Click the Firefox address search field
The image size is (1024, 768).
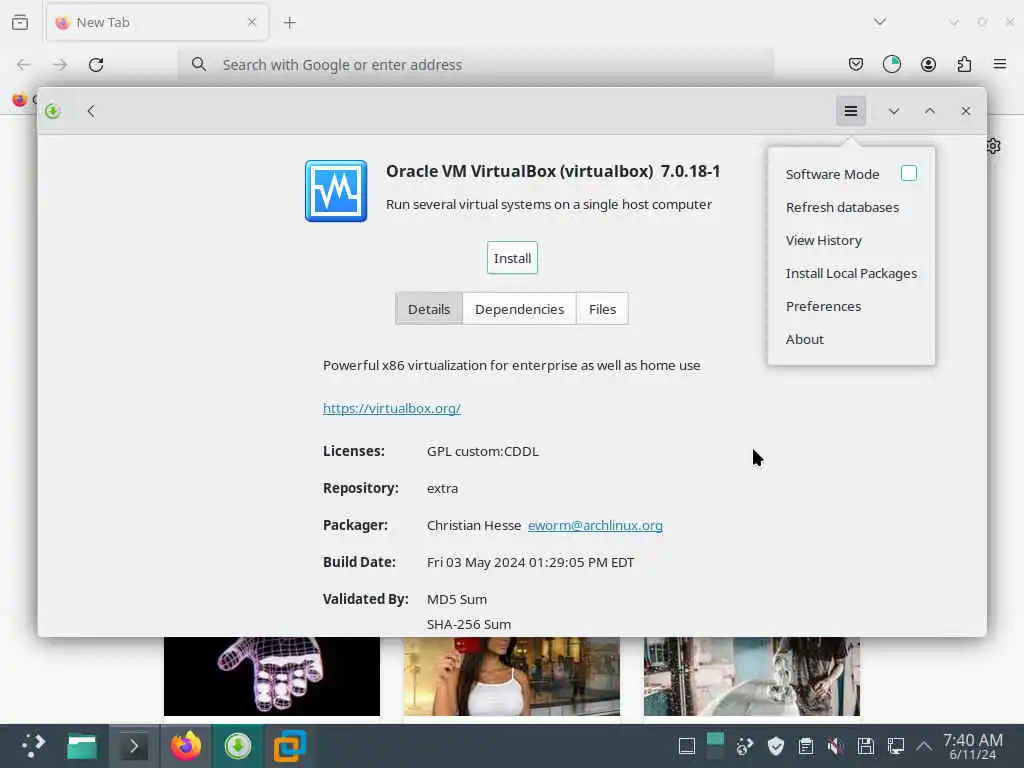coord(475,65)
